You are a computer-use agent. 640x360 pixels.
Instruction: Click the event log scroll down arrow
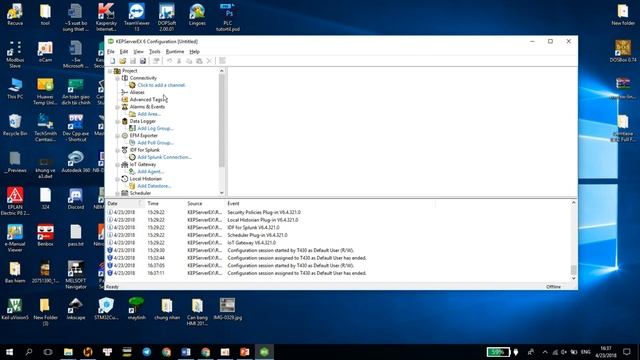click(x=573, y=278)
